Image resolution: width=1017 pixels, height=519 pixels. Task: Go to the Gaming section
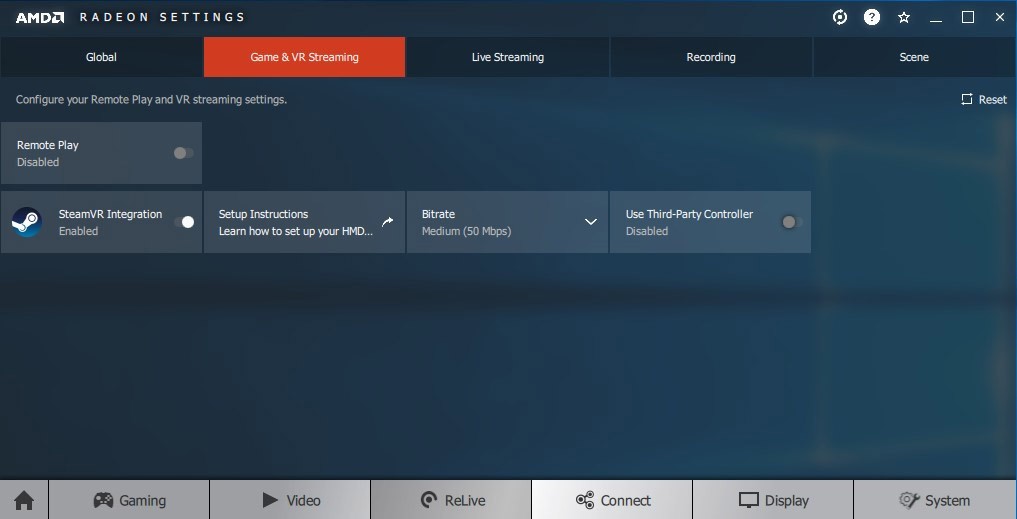[x=129, y=500]
